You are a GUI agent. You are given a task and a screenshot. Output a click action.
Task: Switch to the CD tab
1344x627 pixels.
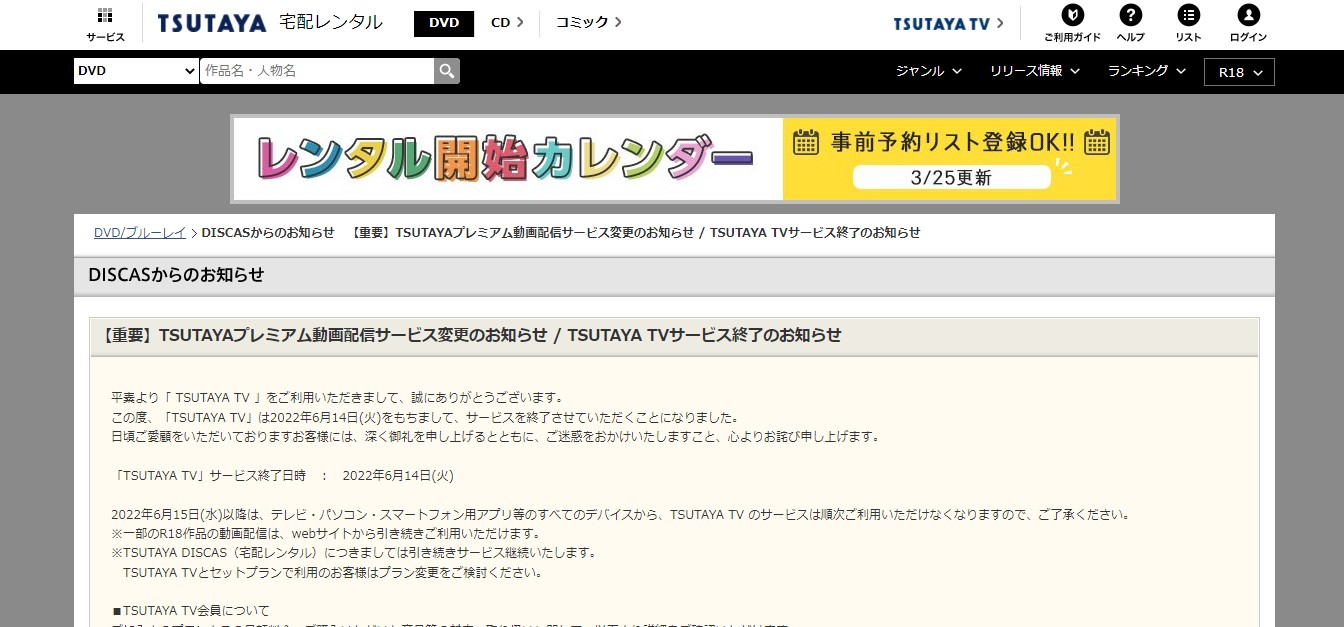pyautogui.click(x=507, y=23)
